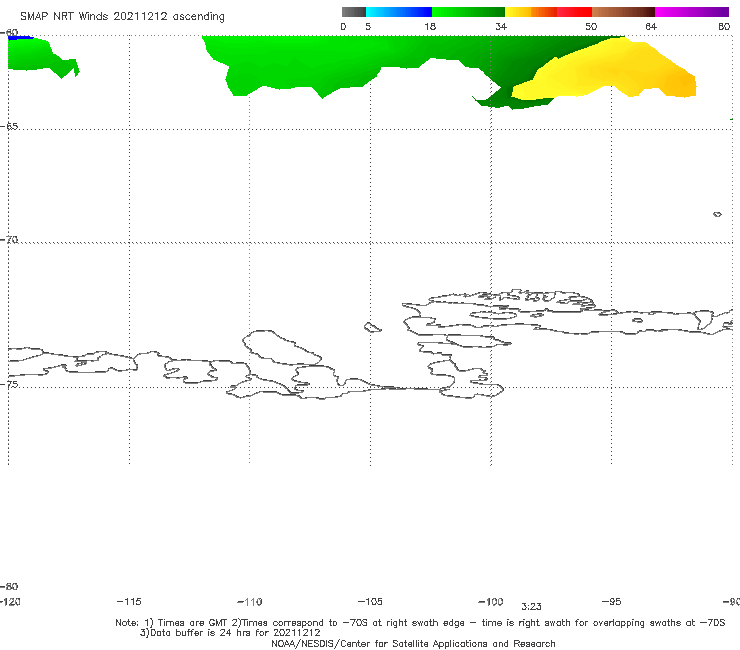Click the '34' label under the color bar
Viewport: 740px width, 650px height.
[501, 26]
